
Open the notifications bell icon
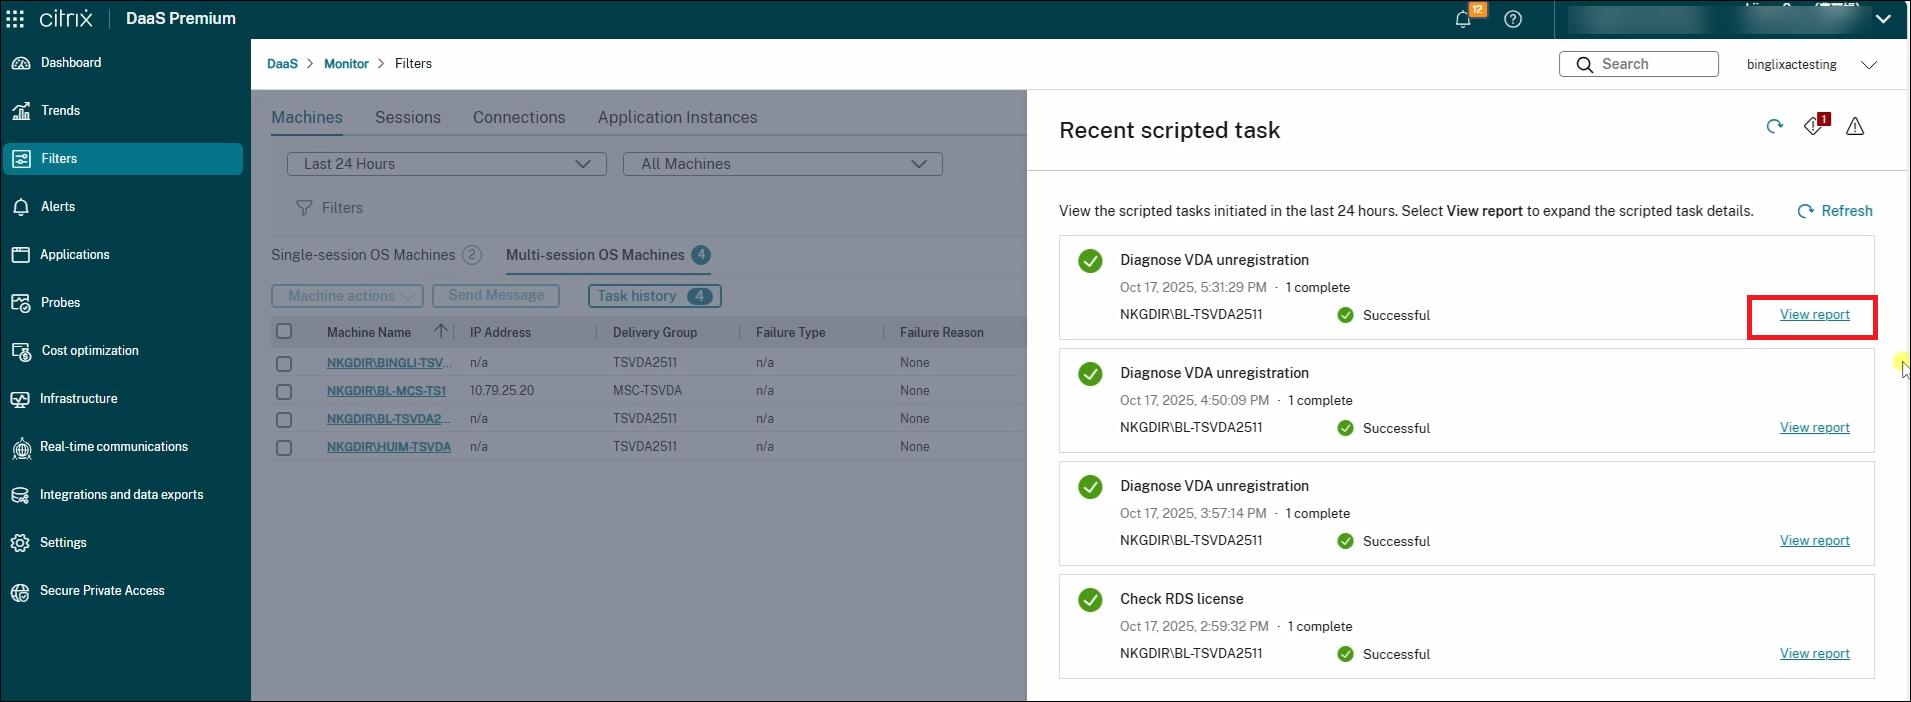1464,19
